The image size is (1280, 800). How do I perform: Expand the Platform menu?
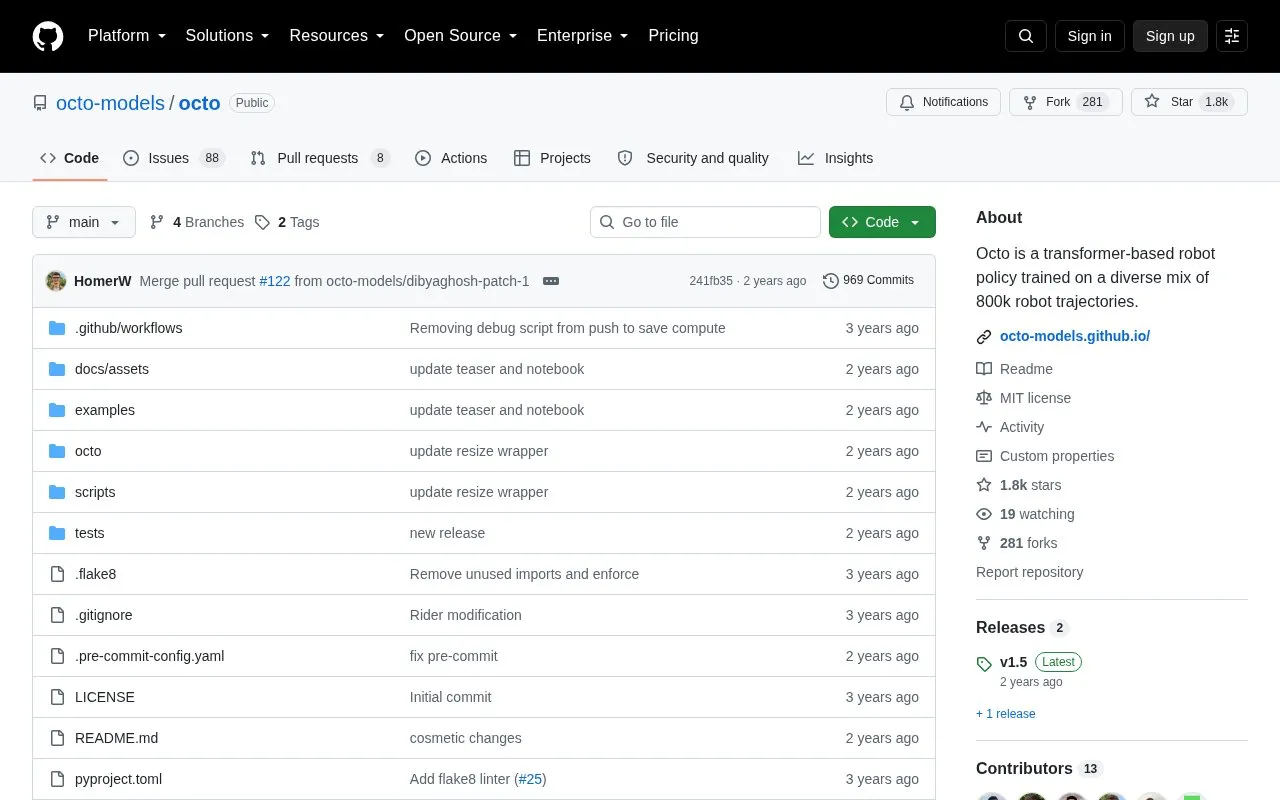point(127,36)
